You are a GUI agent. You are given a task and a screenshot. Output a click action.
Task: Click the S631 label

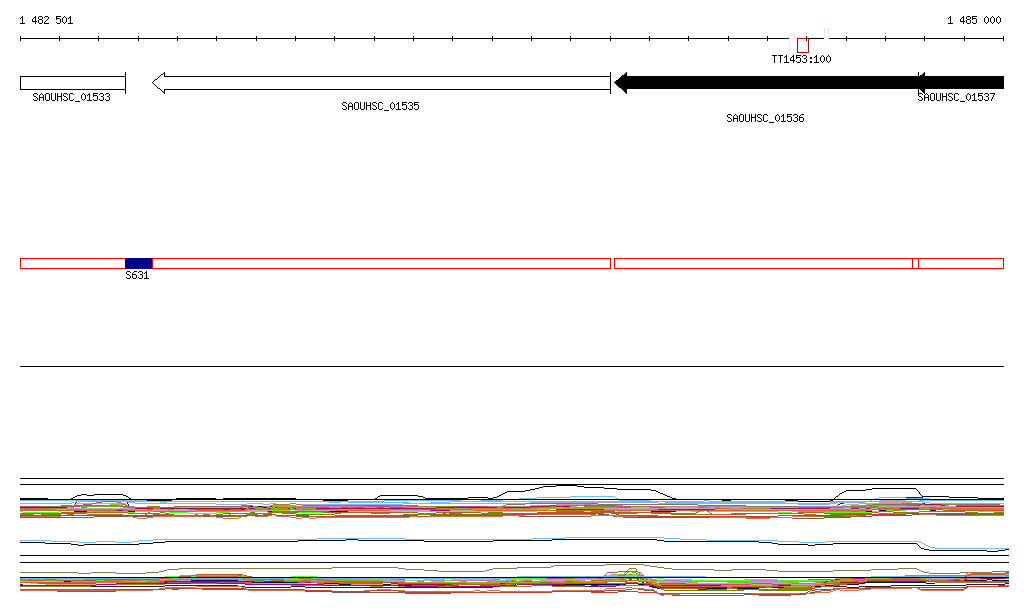[x=137, y=275]
